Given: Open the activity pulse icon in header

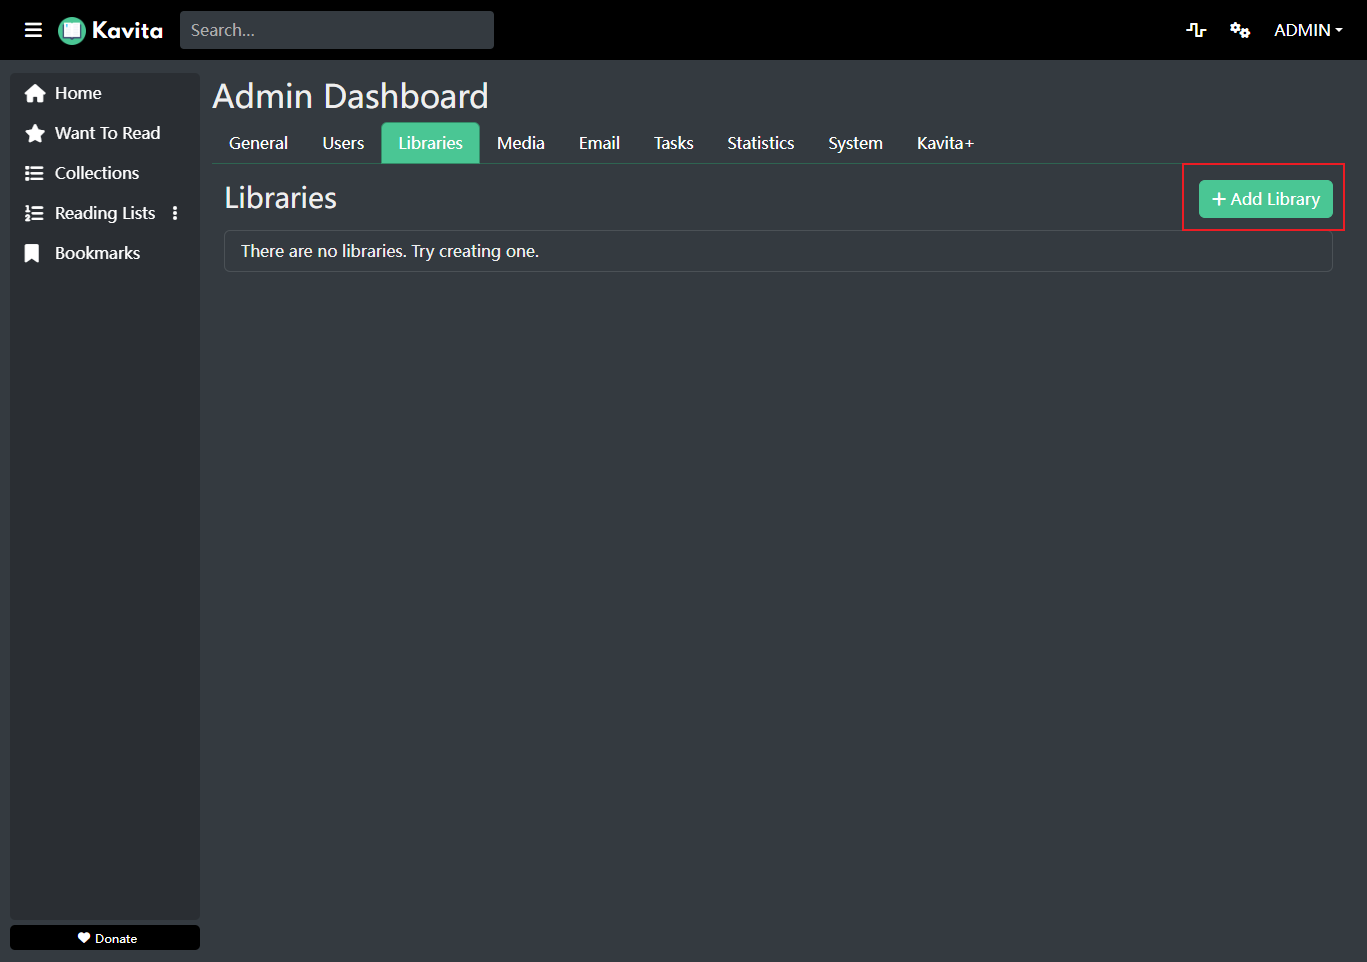Looking at the screenshot, I should (x=1196, y=30).
